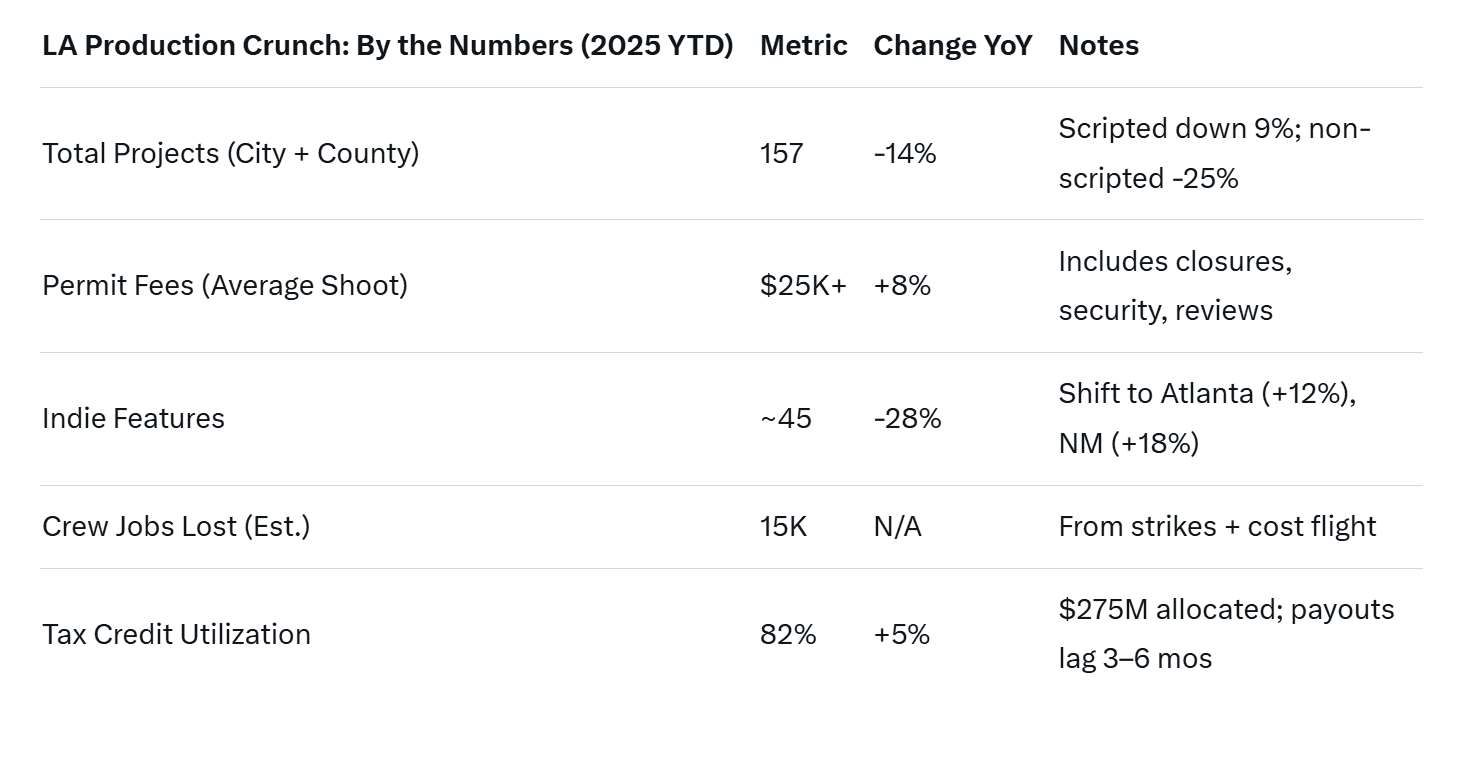
Task: Click the 157 metric value
Action: coord(781,154)
